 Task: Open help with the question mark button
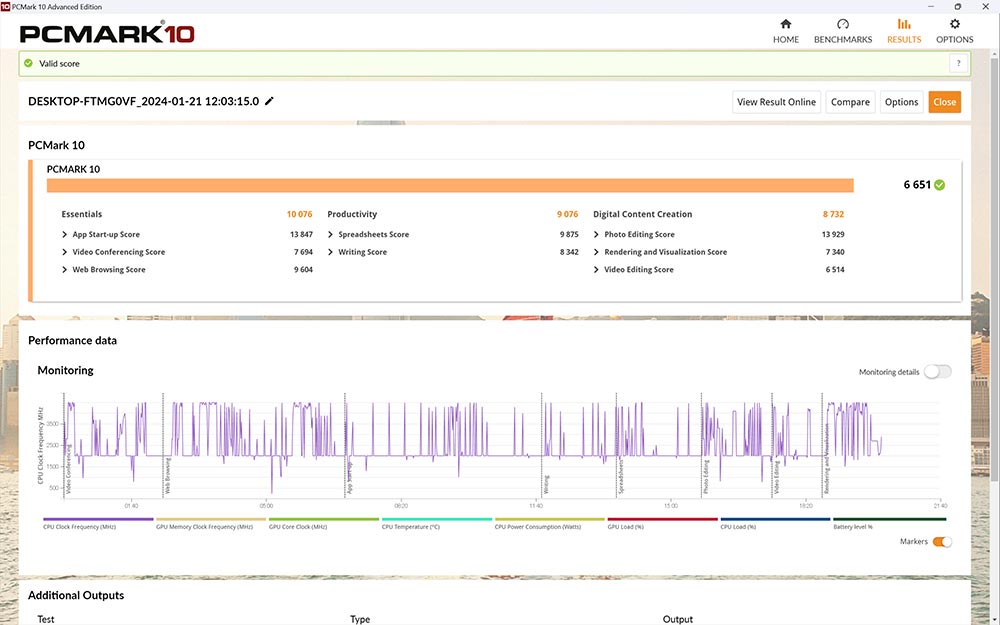point(958,63)
